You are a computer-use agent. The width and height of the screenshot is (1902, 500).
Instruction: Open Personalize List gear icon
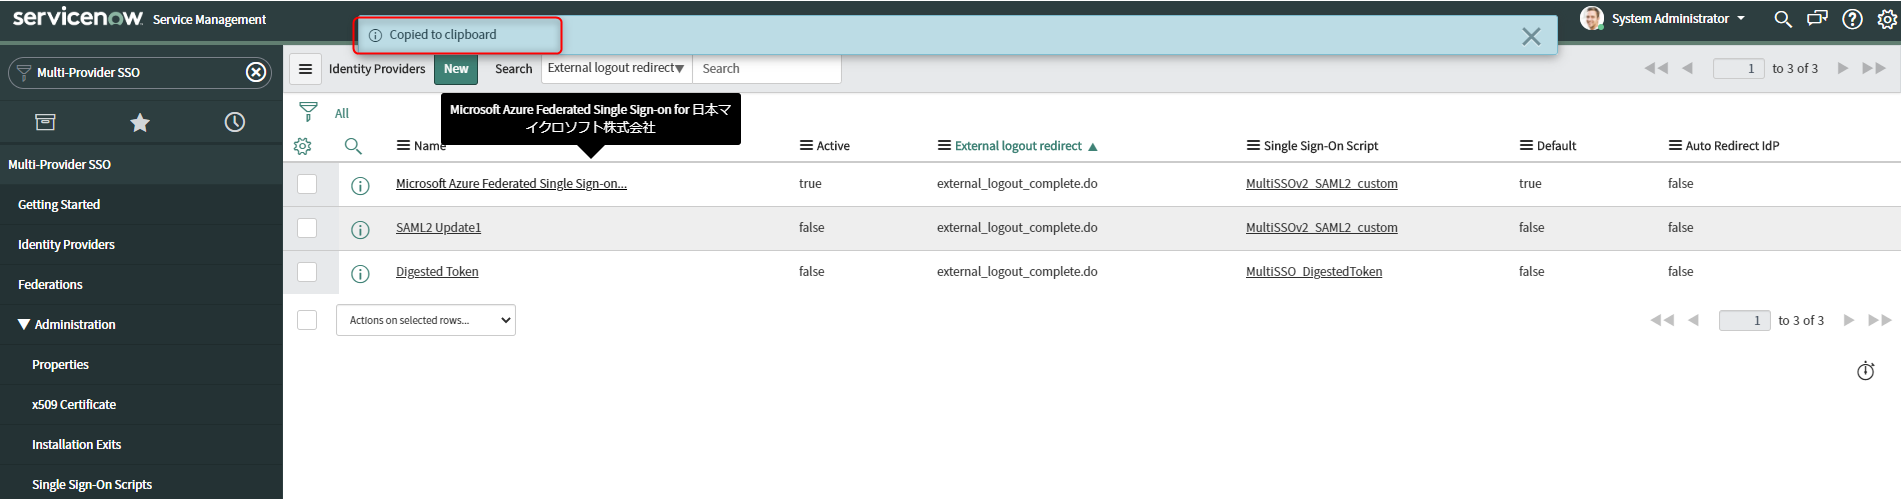[303, 146]
